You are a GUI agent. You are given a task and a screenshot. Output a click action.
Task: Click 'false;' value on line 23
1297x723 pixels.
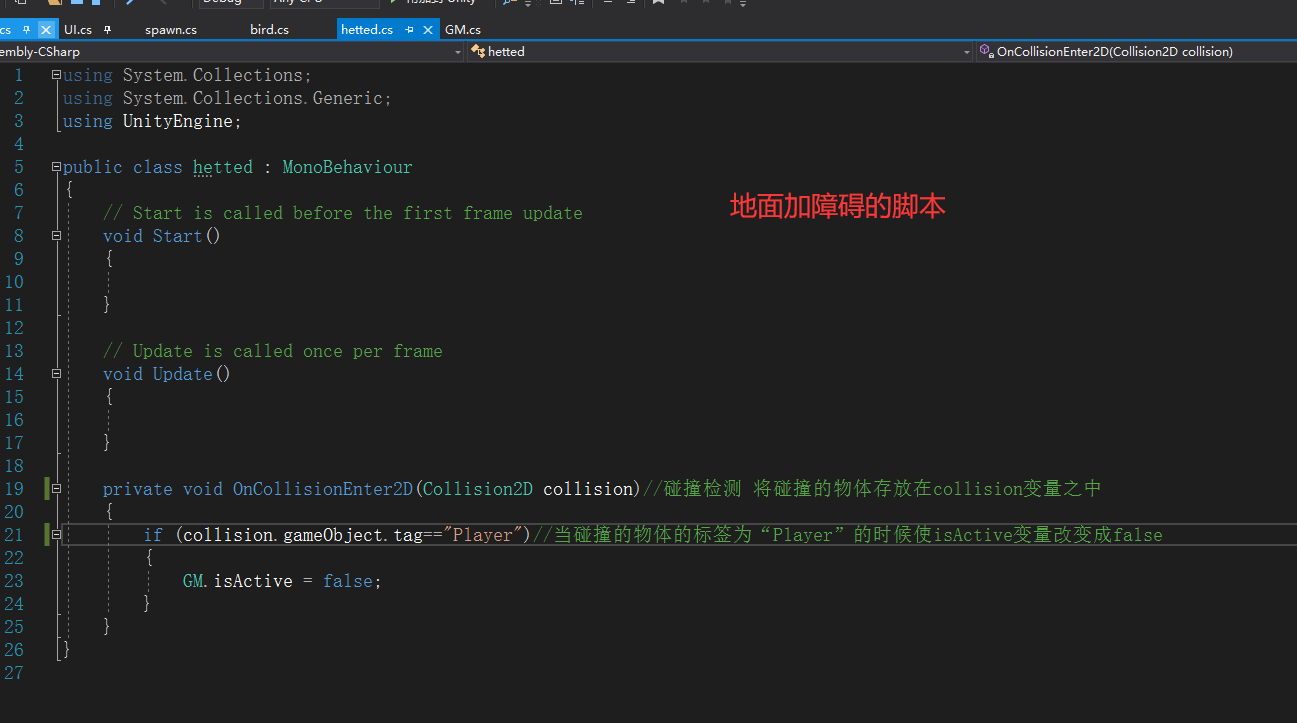(x=352, y=581)
